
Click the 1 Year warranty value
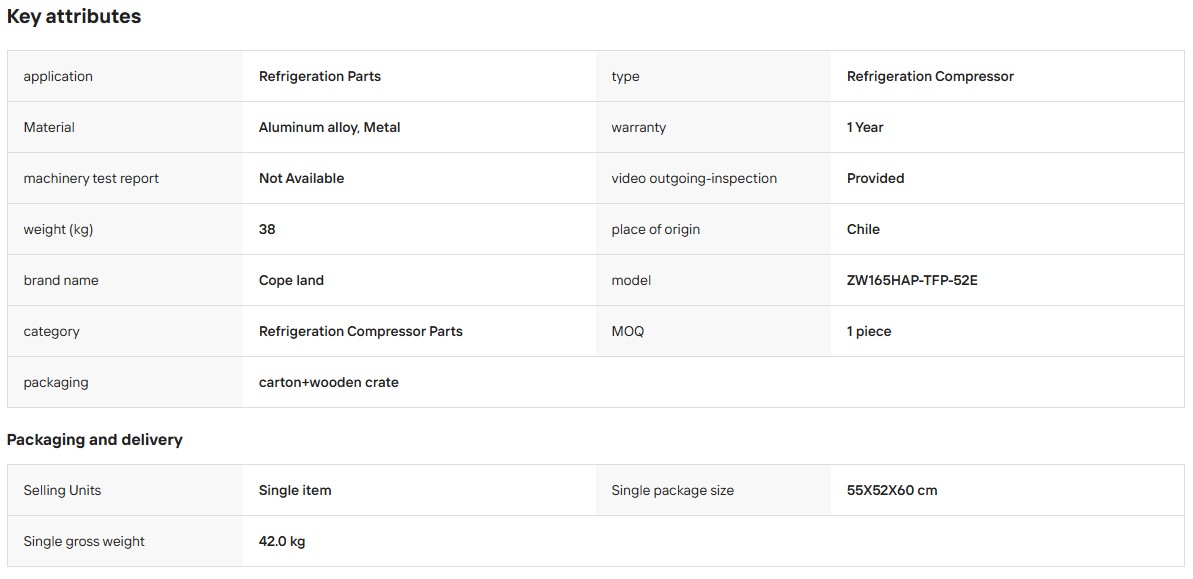click(865, 127)
